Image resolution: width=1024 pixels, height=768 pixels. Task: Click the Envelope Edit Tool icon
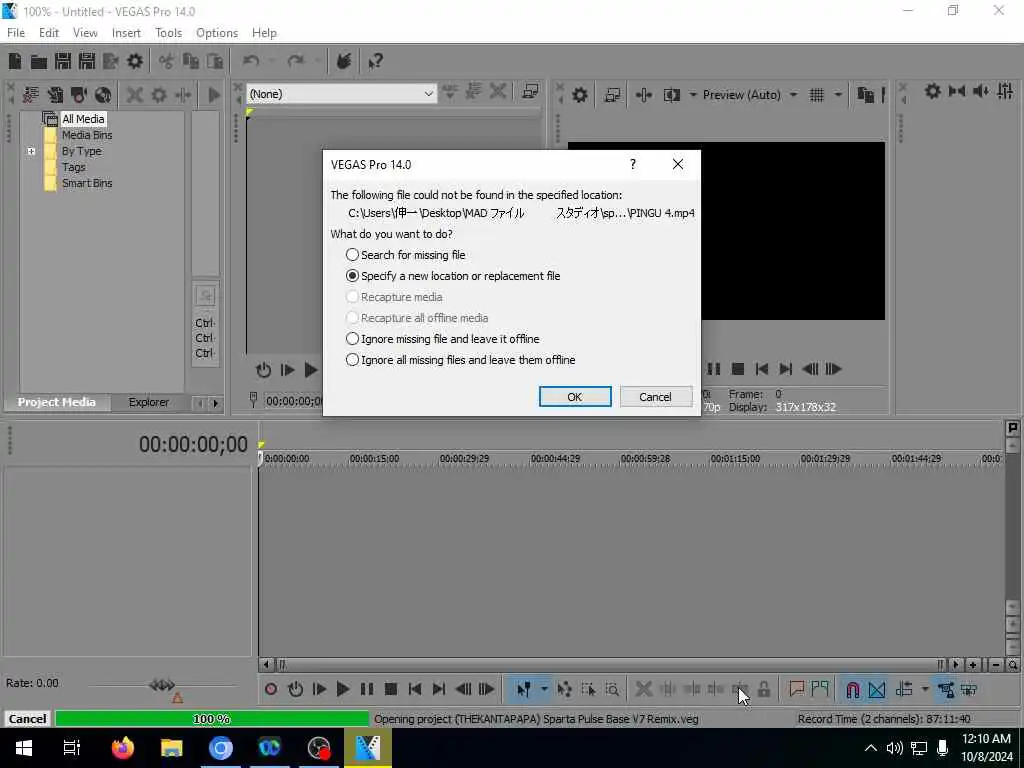564,689
